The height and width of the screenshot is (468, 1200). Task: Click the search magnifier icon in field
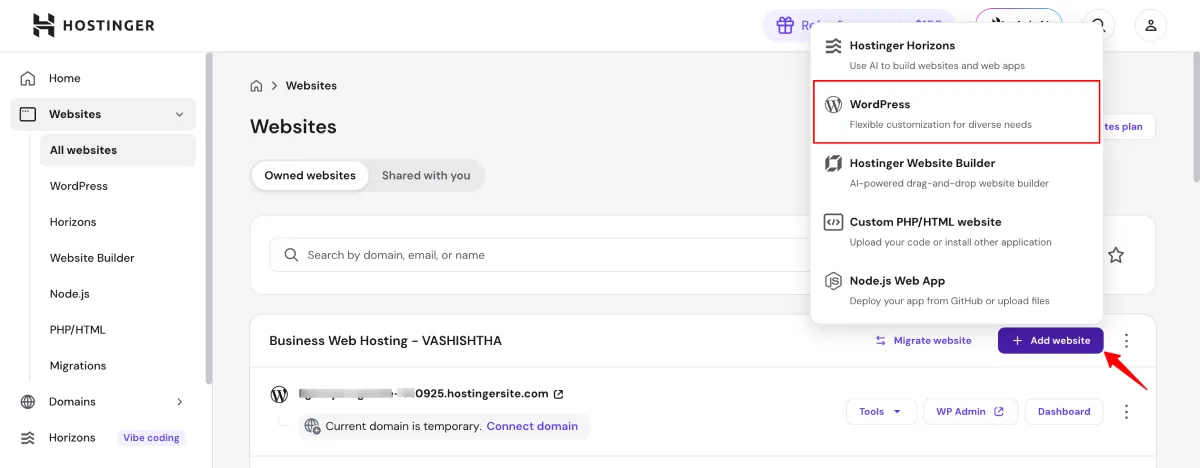pyautogui.click(x=291, y=255)
